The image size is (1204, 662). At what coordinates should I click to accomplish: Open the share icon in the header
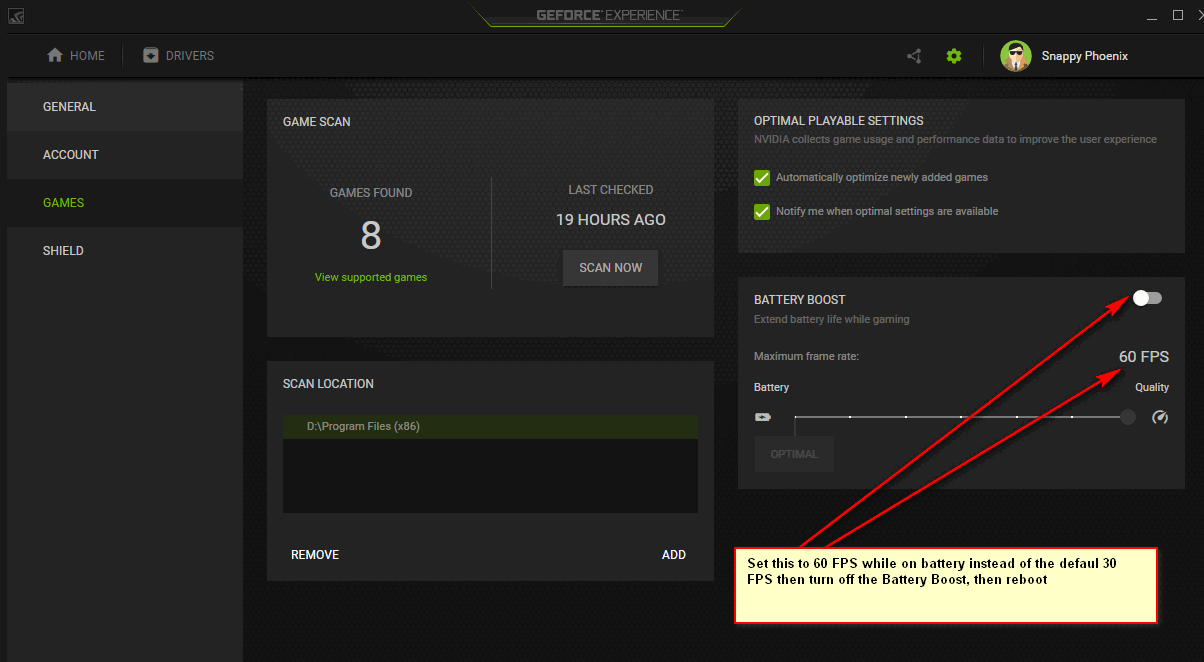(914, 56)
